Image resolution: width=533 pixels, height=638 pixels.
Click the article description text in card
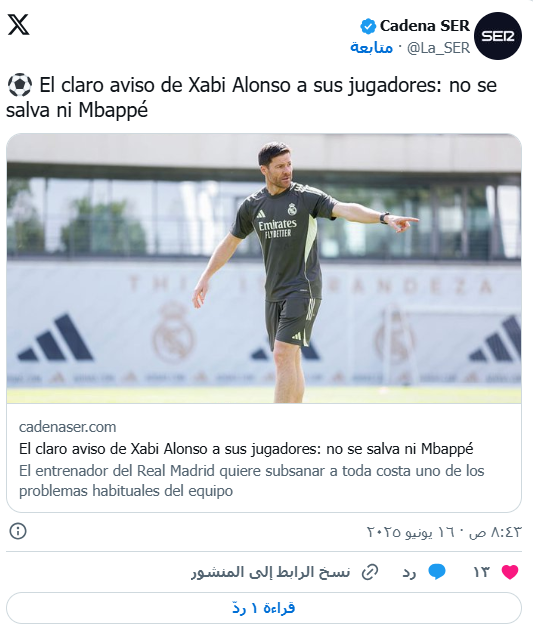pos(251,481)
